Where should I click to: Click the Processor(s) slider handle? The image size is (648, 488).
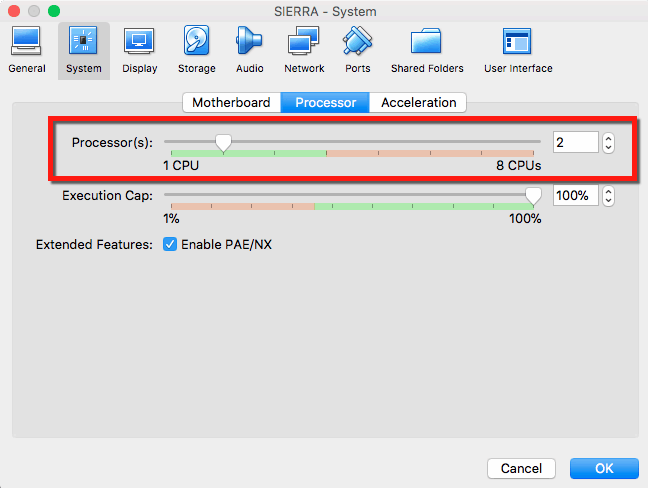[224, 143]
